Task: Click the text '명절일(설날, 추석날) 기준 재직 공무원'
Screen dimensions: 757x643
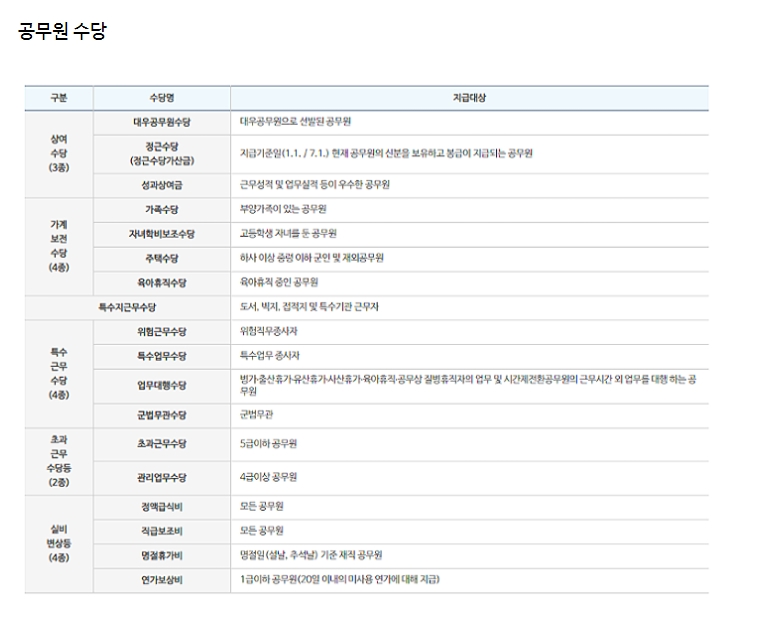Action: click(x=311, y=556)
